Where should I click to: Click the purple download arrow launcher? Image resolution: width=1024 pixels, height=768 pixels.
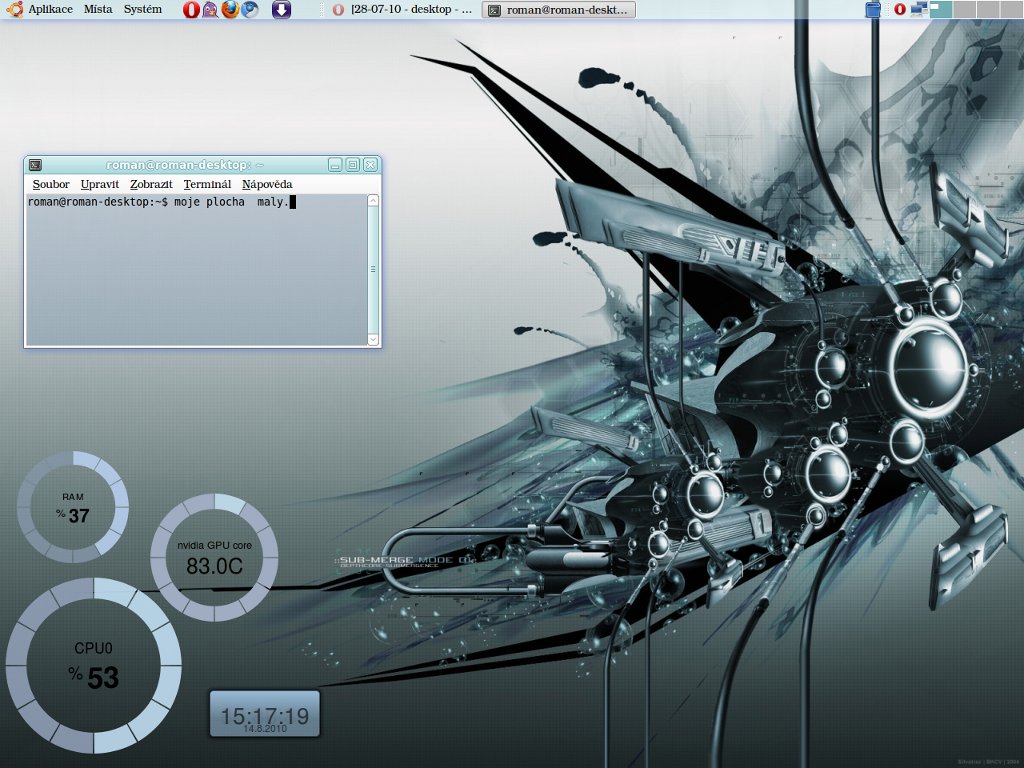[x=282, y=10]
